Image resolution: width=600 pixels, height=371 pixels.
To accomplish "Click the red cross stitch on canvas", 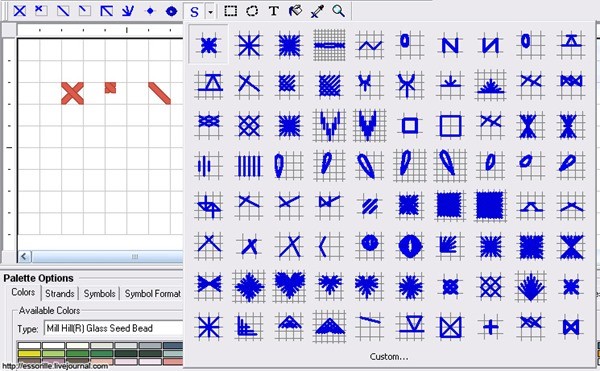I will pos(72,93).
